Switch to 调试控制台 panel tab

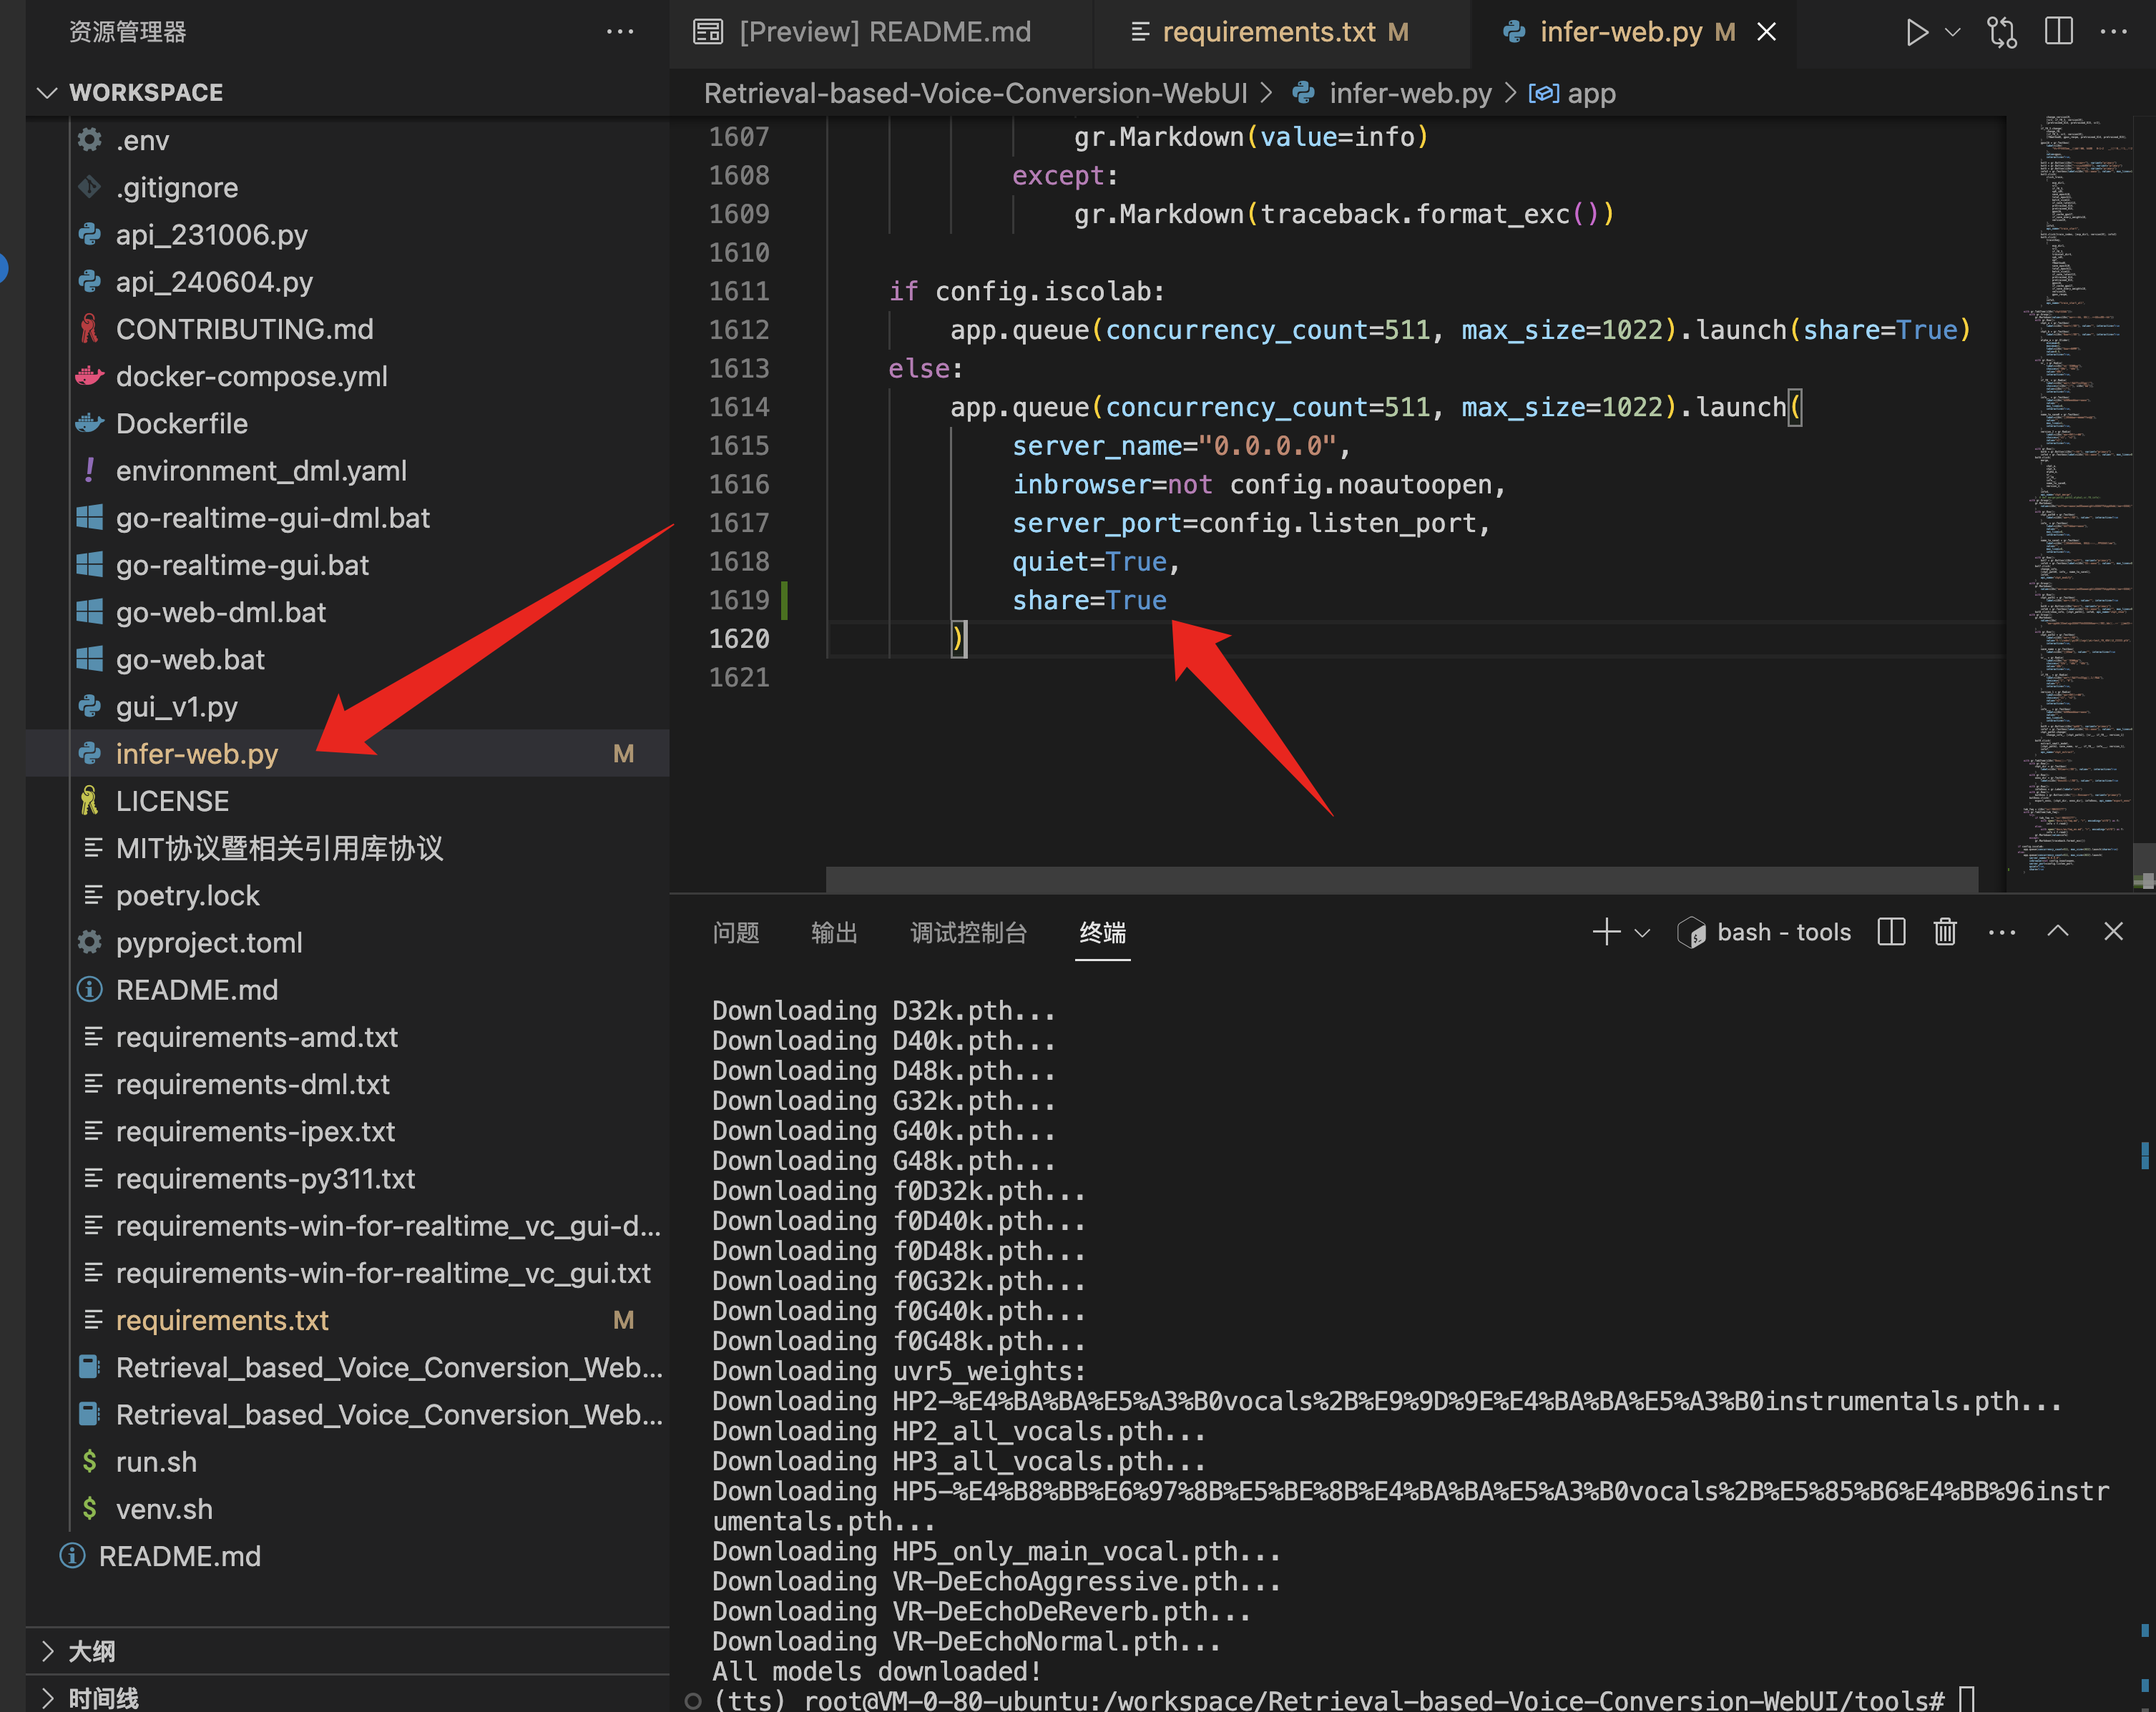click(x=968, y=932)
